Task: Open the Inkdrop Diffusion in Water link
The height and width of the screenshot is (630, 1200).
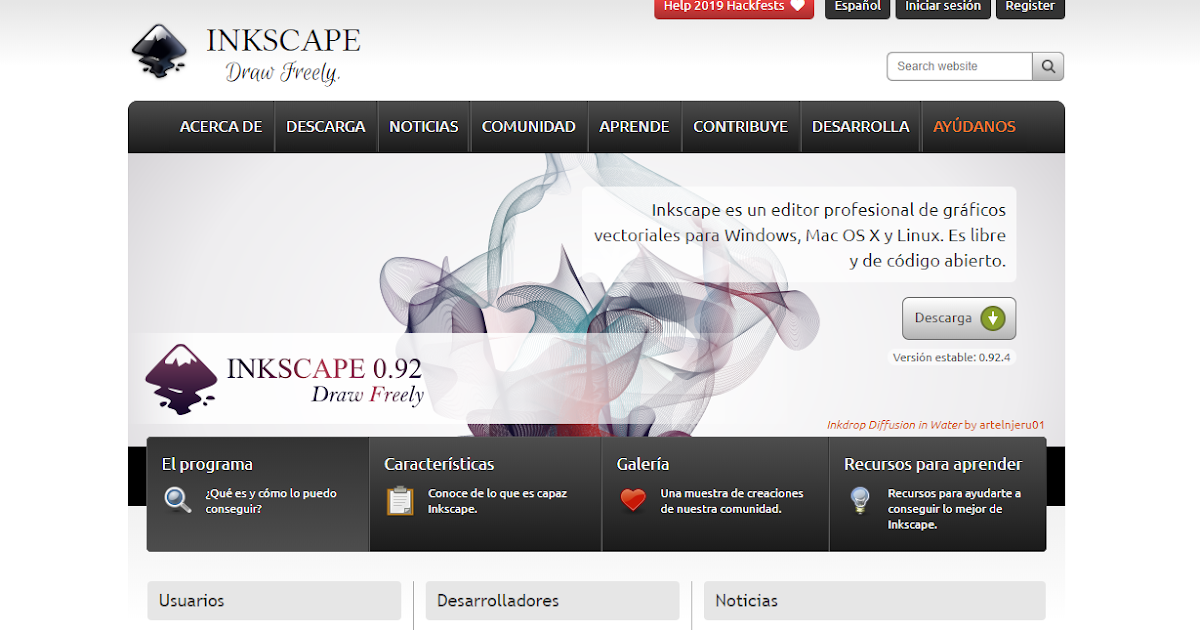Action: pyautogui.click(x=894, y=425)
